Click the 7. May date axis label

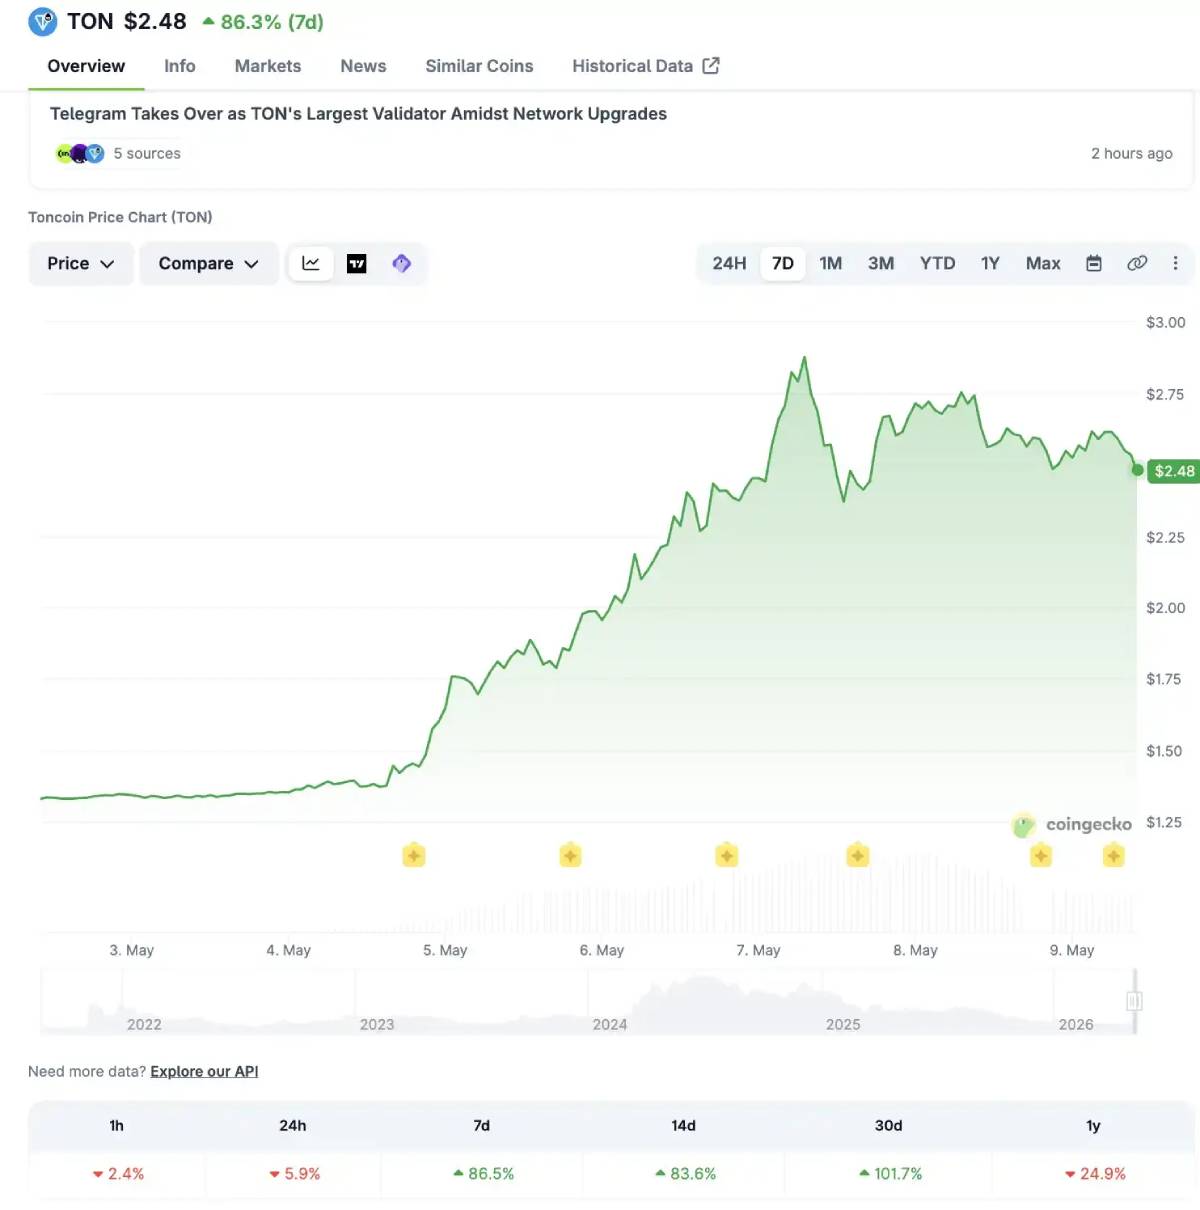758,950
